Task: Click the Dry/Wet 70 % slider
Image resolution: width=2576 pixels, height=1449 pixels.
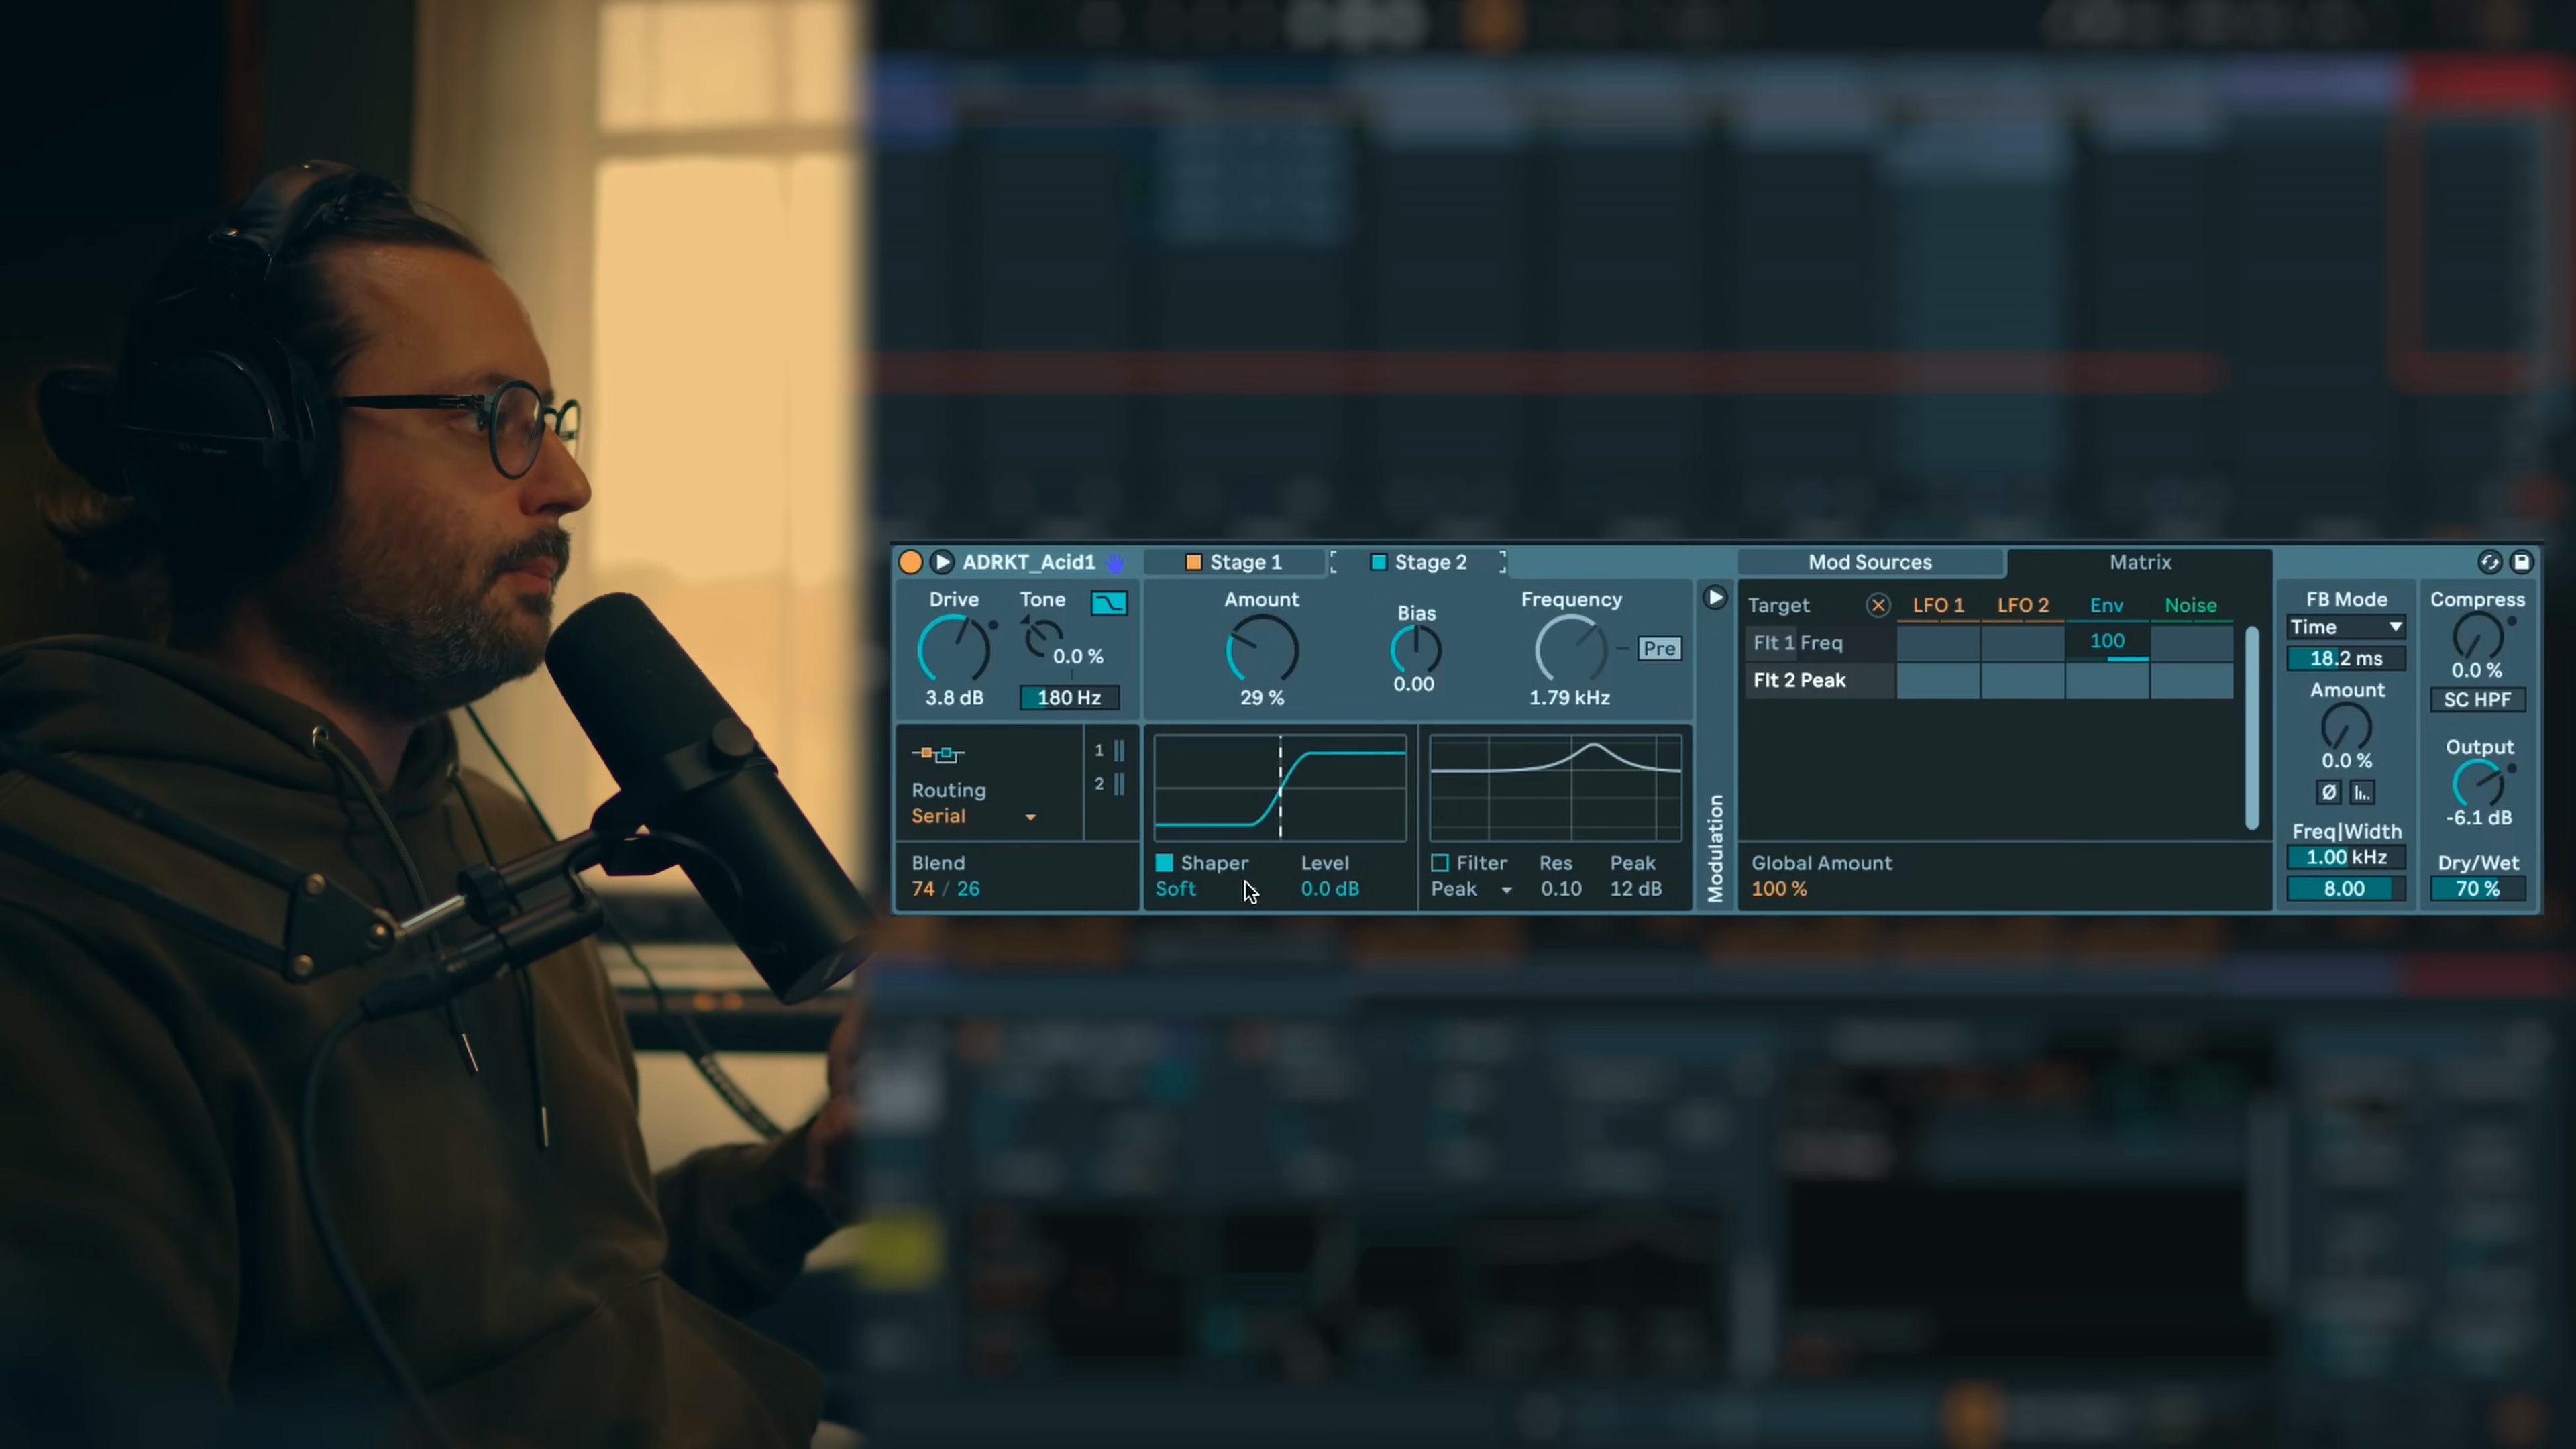Action: tap(2477, 889)
